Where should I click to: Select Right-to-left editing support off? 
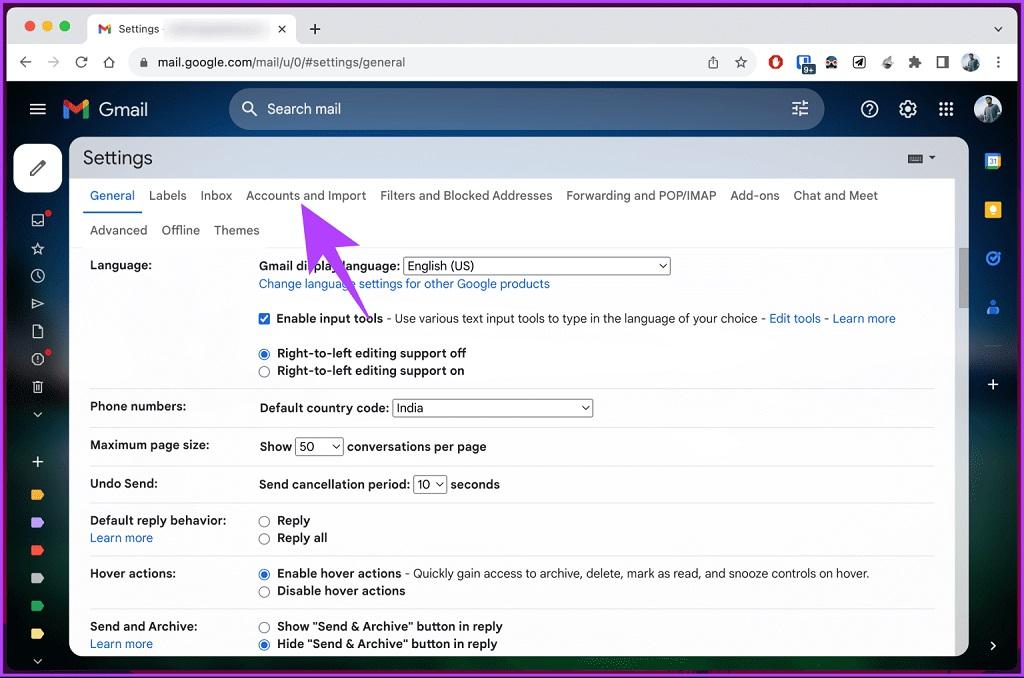click(x=264, y=354)
